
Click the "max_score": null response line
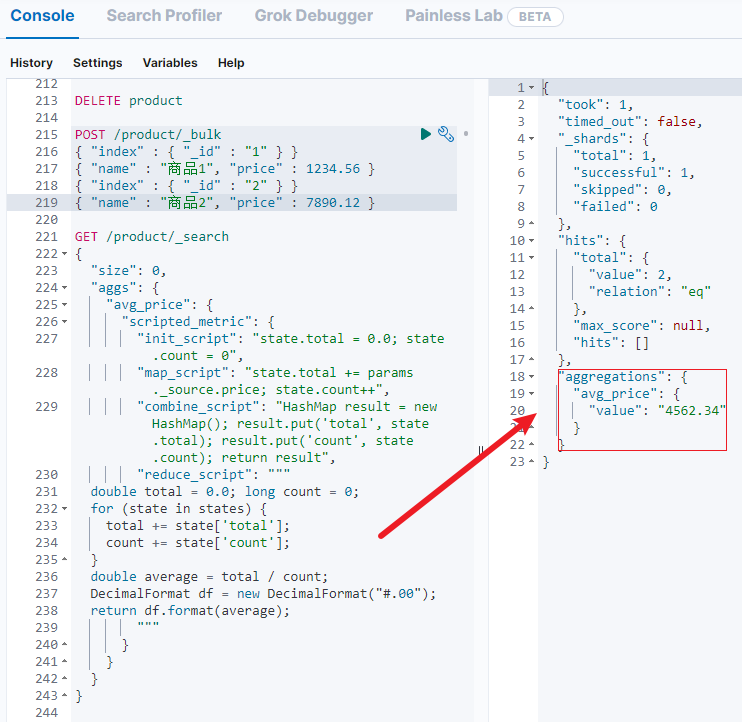pos(642,326)
